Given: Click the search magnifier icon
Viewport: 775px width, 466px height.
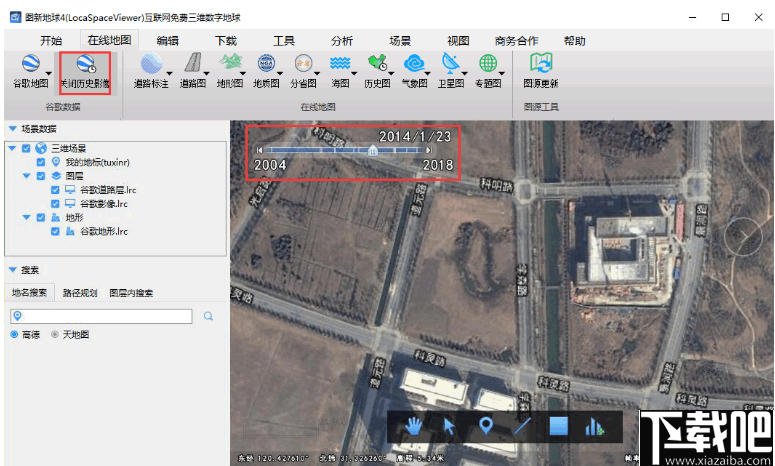Looking at the screenshot, I should 208,316.
